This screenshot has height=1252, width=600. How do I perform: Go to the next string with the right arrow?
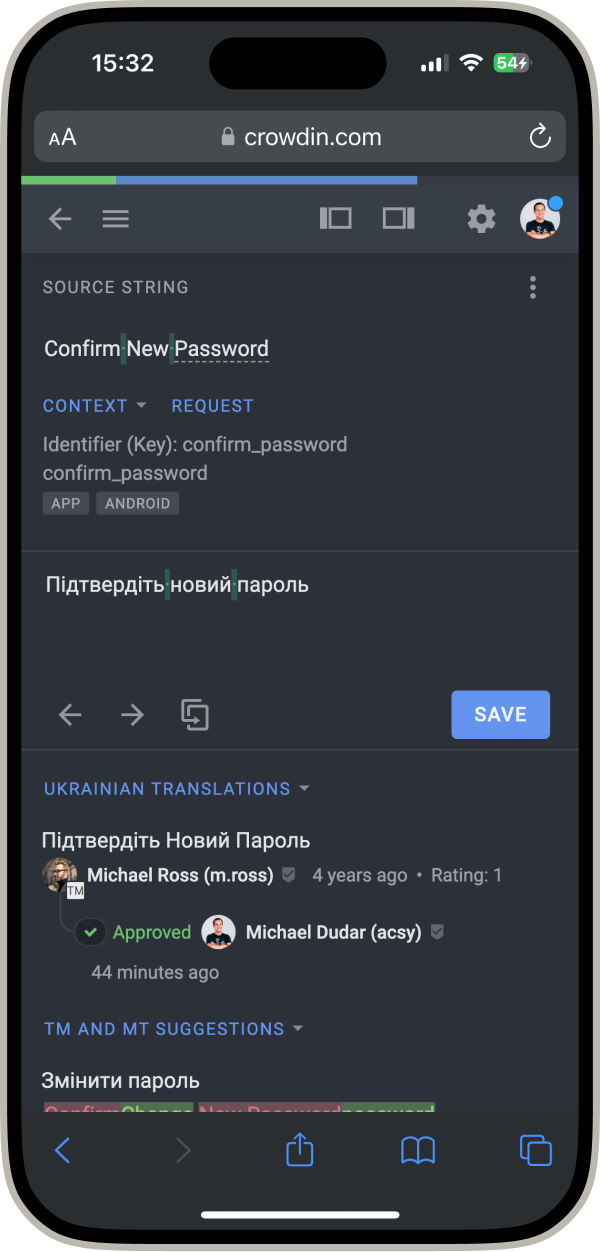pyautogui.click(x=132, y=714)
